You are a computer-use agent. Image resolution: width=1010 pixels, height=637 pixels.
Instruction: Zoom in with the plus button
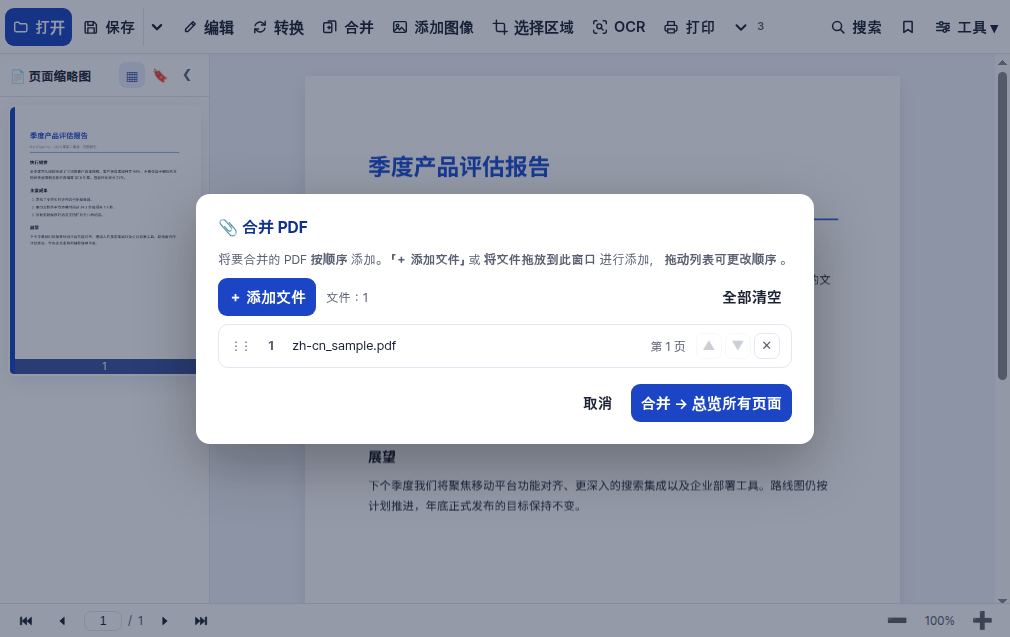click(x=982, y=620)
